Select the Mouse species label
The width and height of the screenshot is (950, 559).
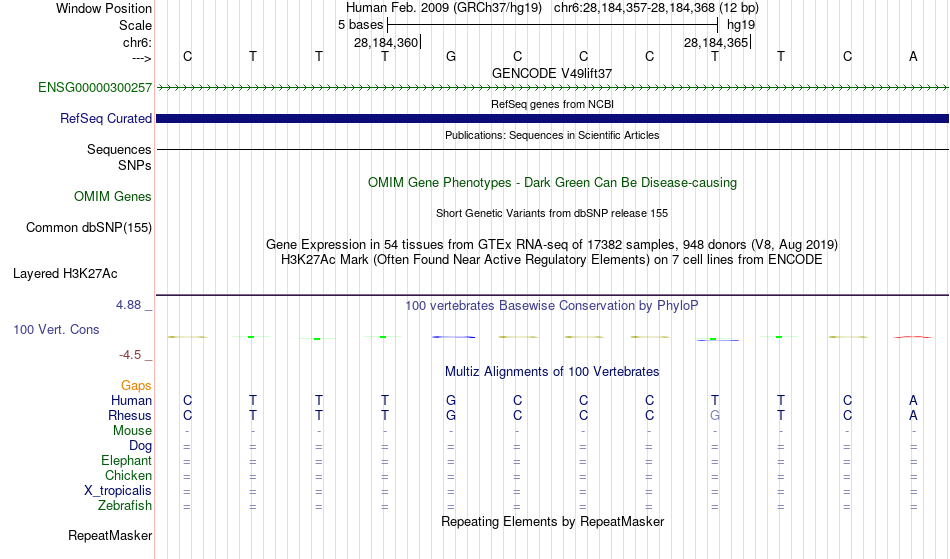pyautogui.click(x=132, y=431)
